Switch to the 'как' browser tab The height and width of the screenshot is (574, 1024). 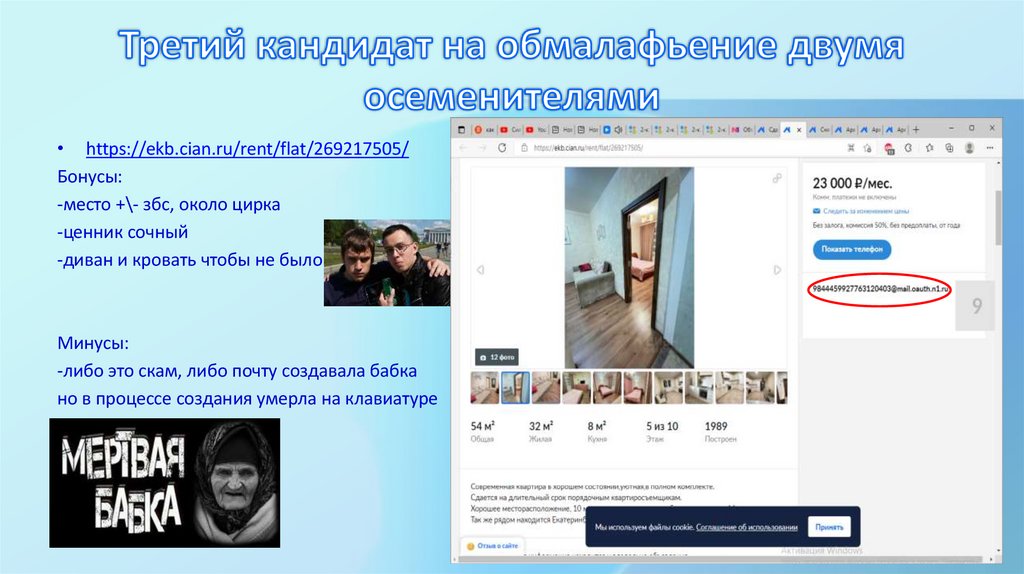(484, 129)
